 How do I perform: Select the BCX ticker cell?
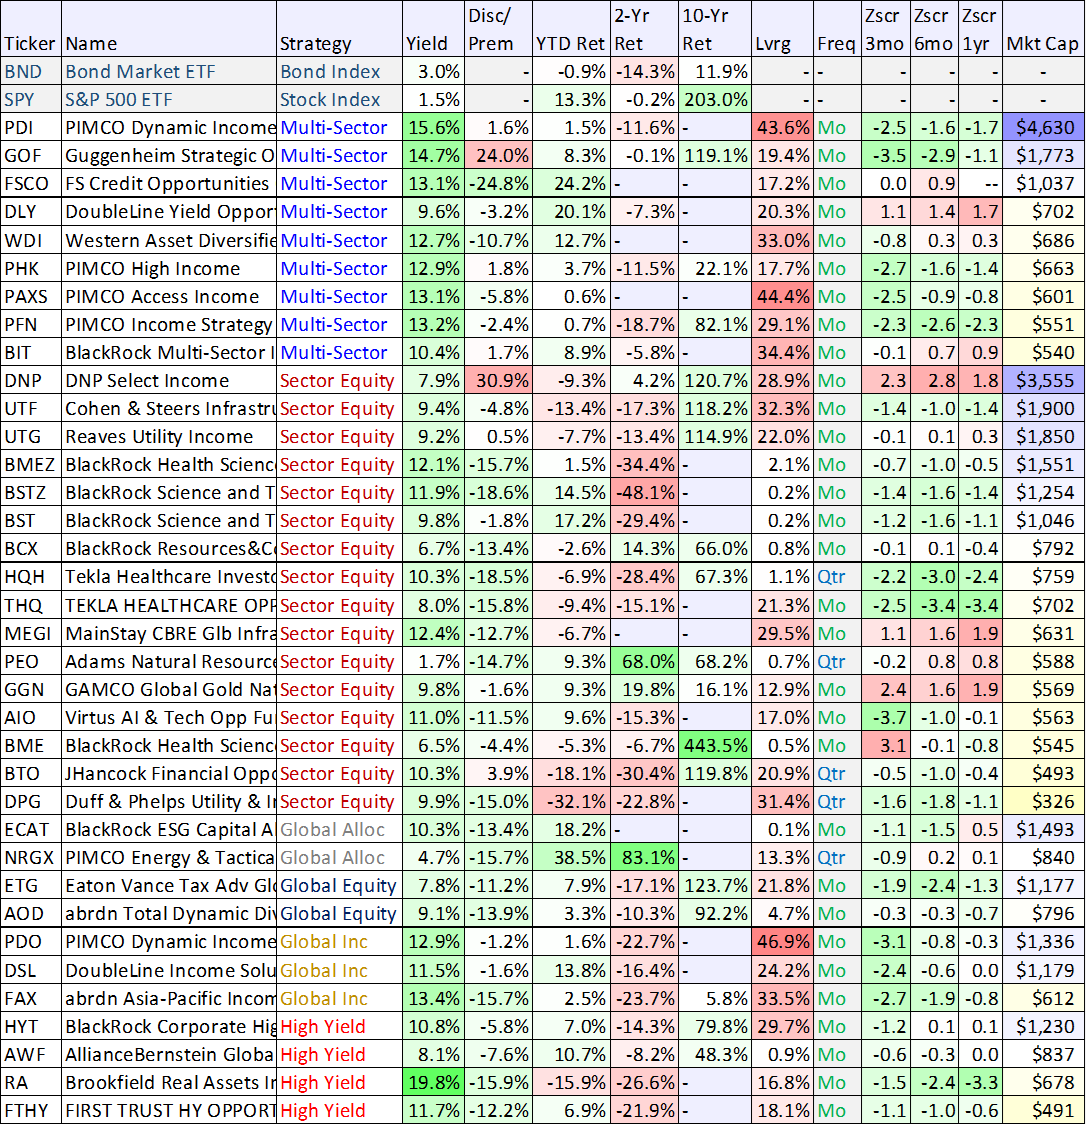(x=30, y=548)
